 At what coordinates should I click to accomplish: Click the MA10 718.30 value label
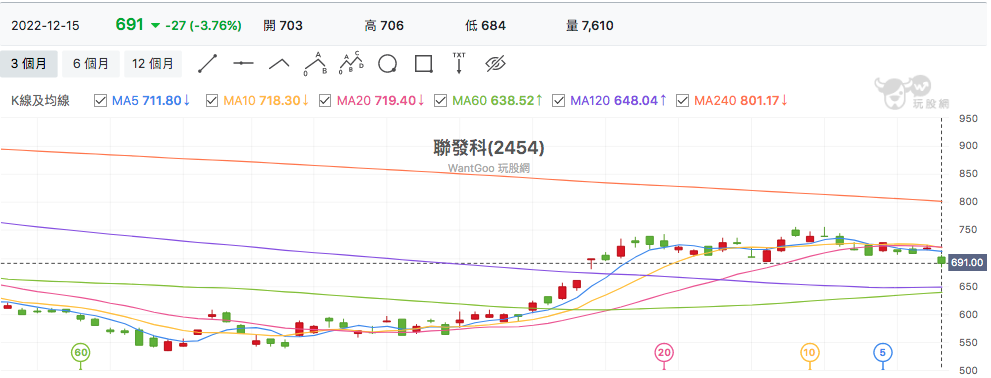pyautogui.click(x=267, y=101)
